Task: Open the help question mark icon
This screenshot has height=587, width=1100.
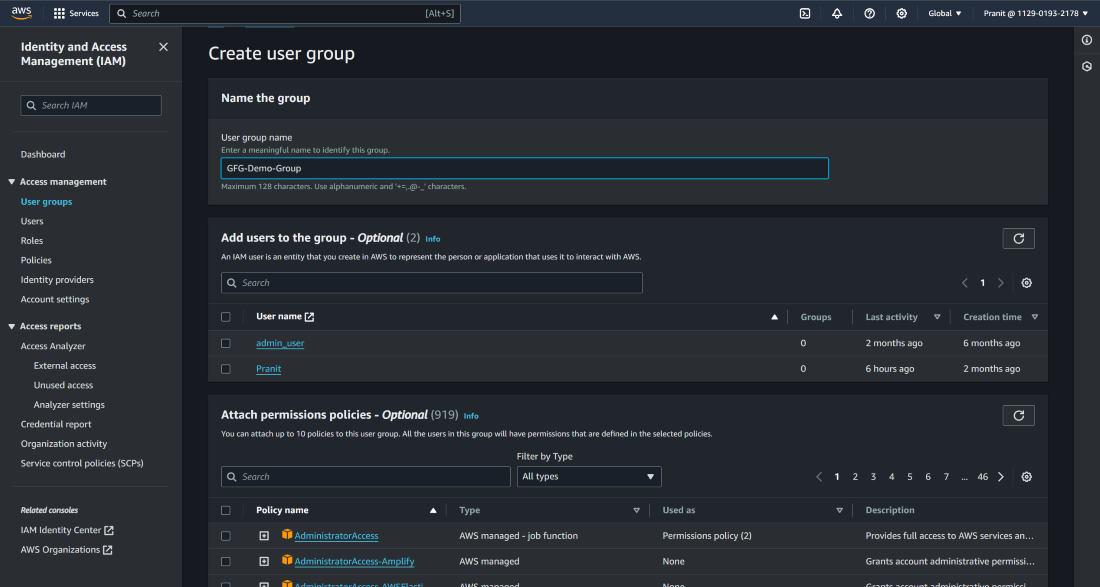Action: coord(869,13)
